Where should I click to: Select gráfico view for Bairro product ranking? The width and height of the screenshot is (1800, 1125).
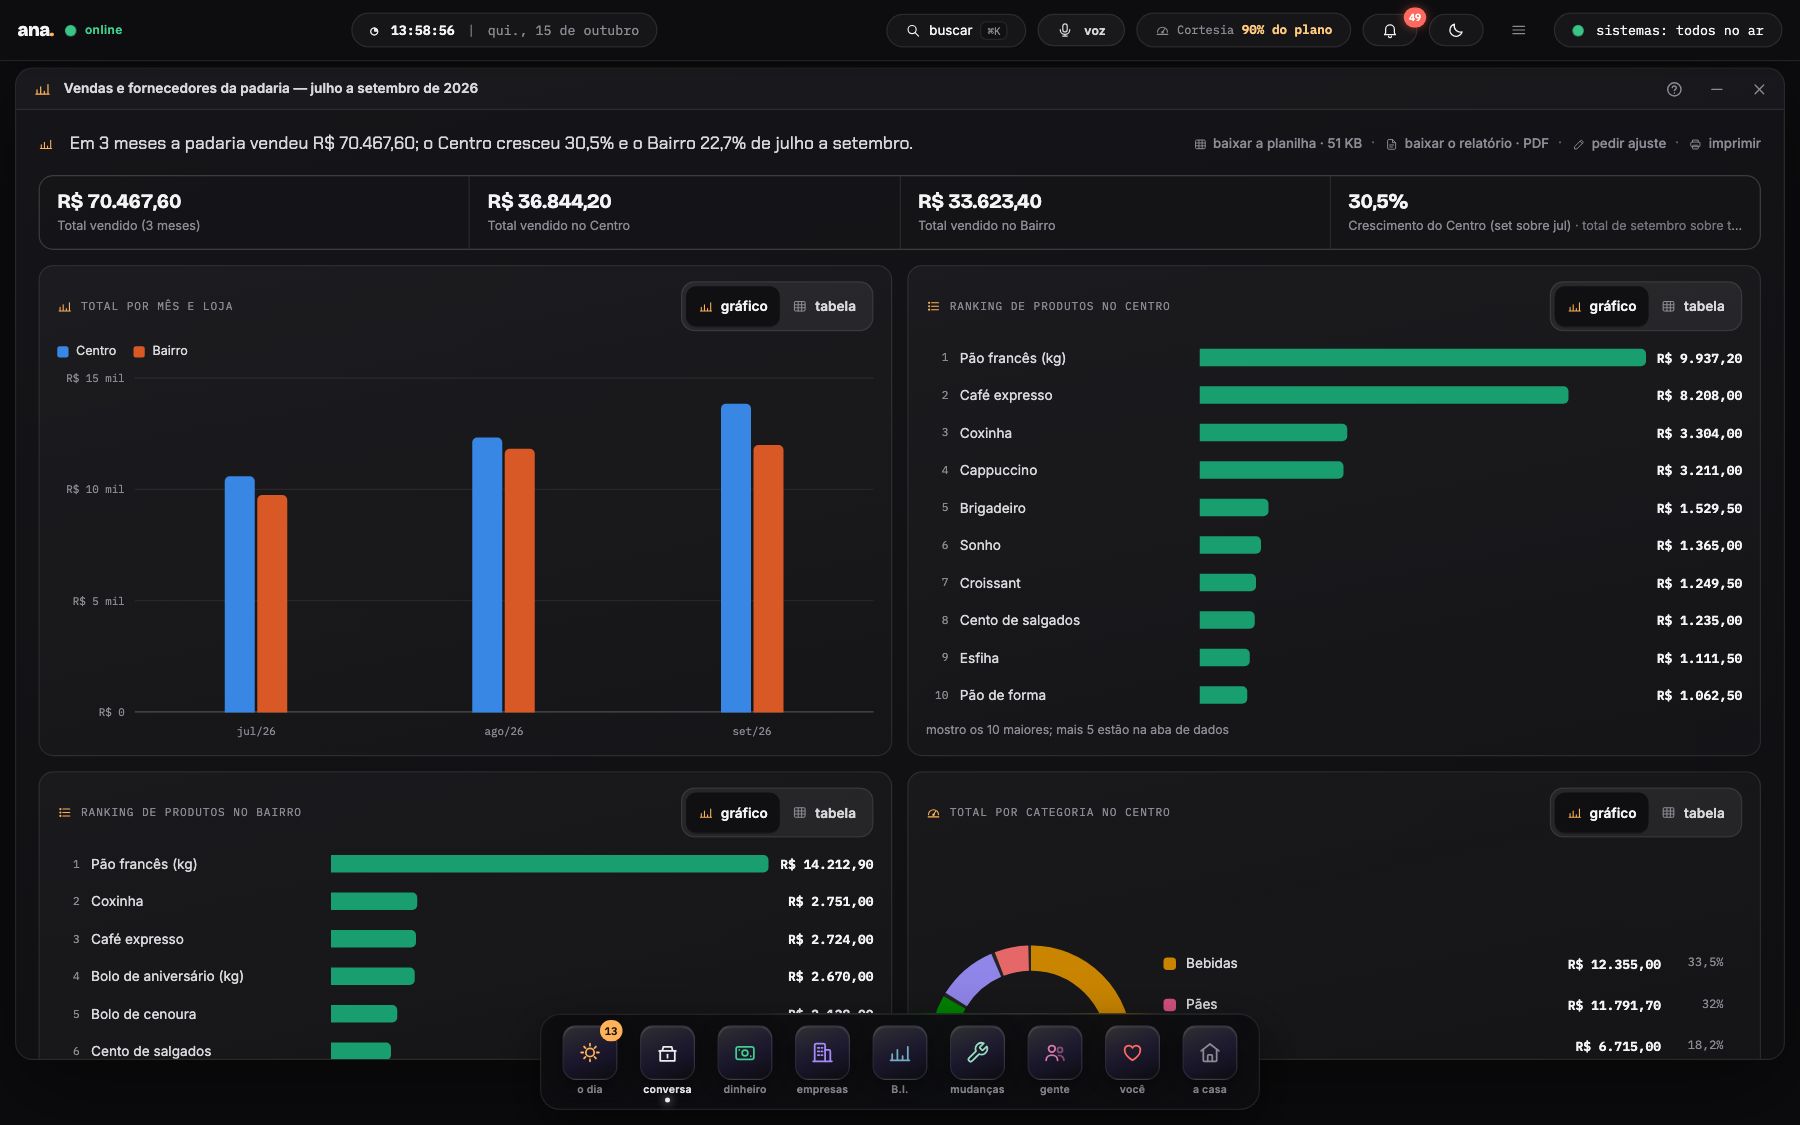click(x=733, y=813)
